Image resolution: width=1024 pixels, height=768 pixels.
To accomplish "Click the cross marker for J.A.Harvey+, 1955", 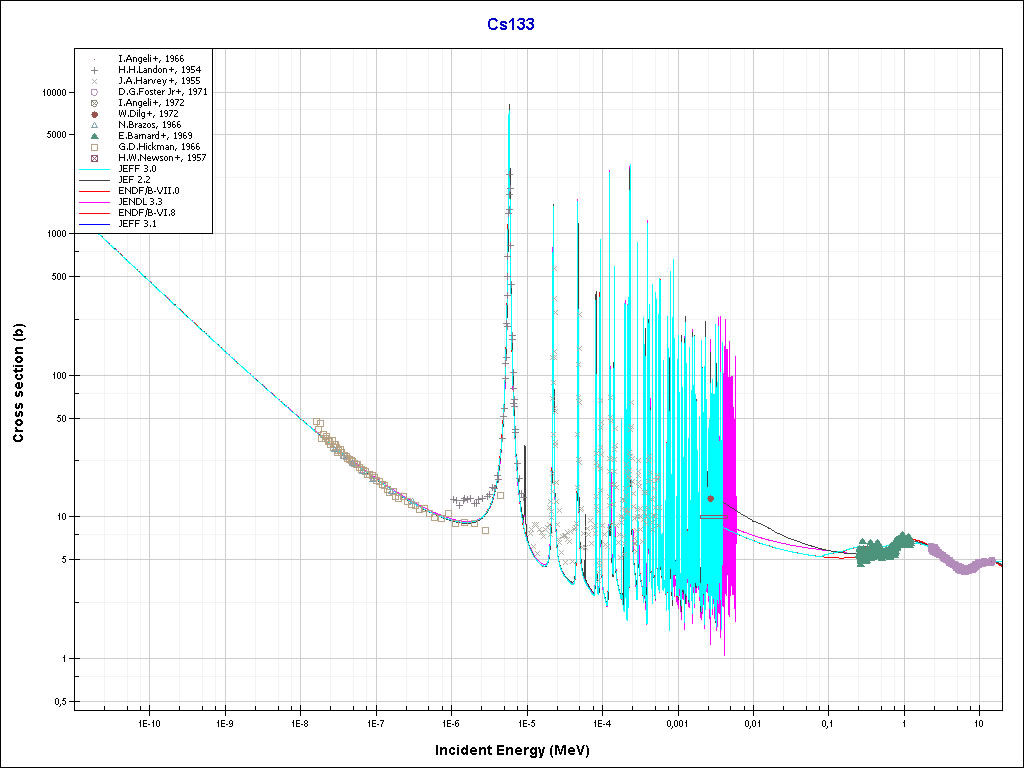I will [x=93, y=81].
